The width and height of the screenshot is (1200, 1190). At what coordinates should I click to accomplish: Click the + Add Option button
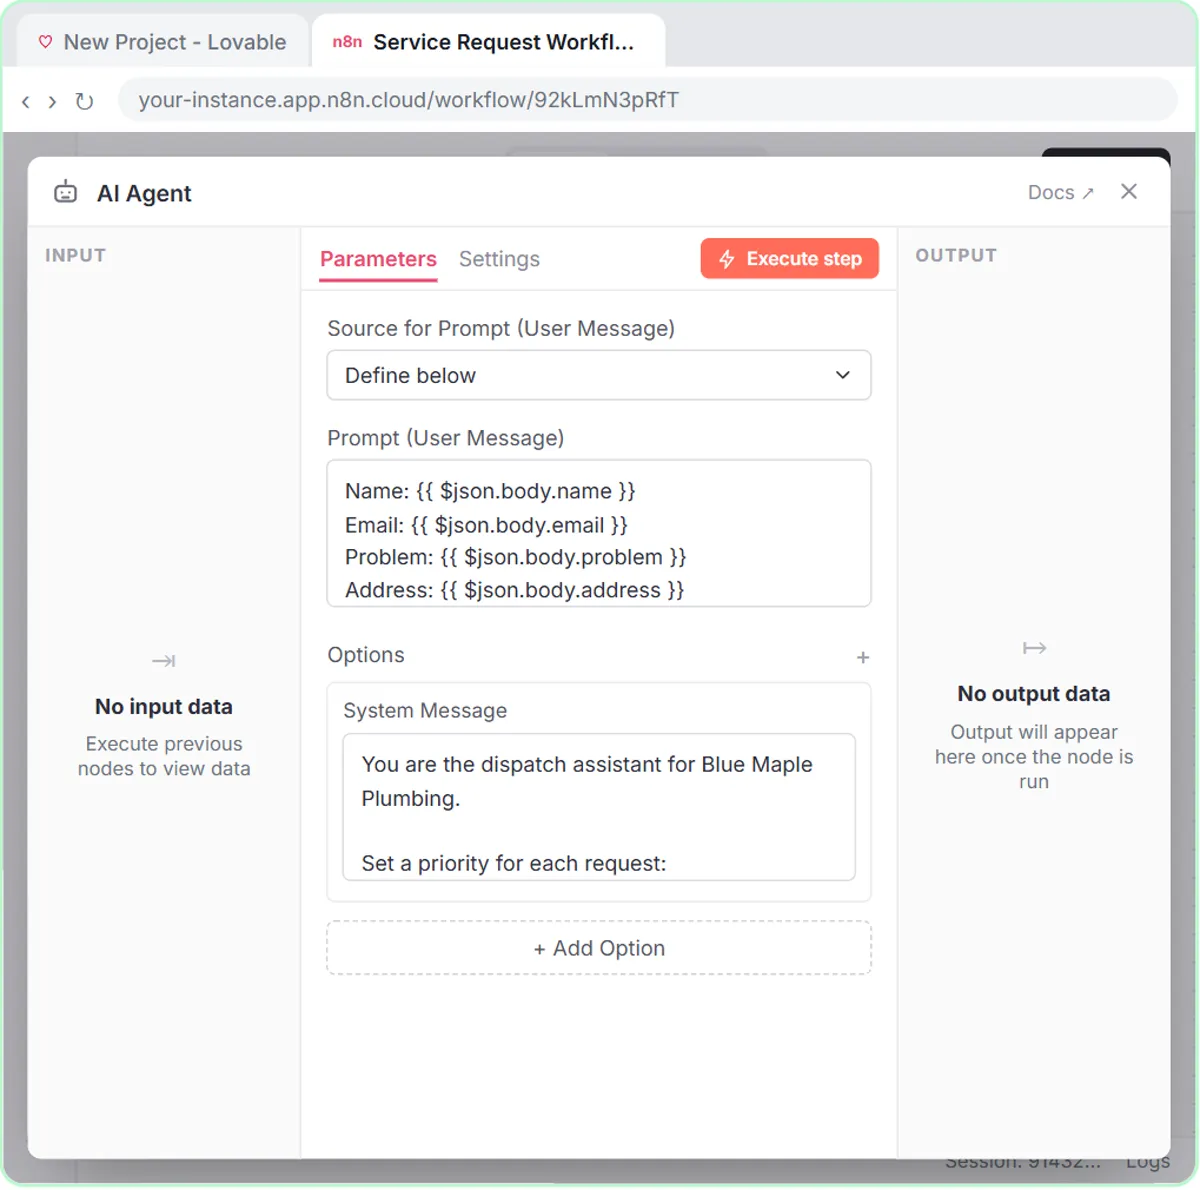[599, 948]
